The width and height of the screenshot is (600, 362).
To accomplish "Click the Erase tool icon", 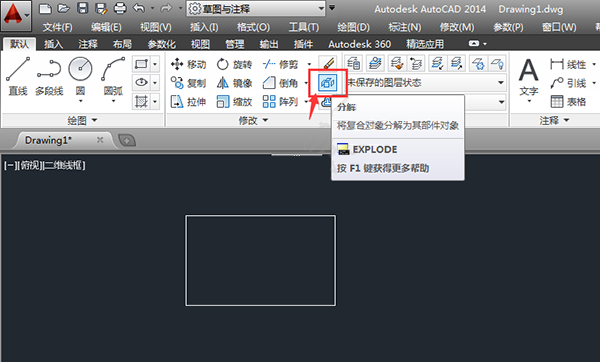I will pyautogui.click(x=328, y=64).
